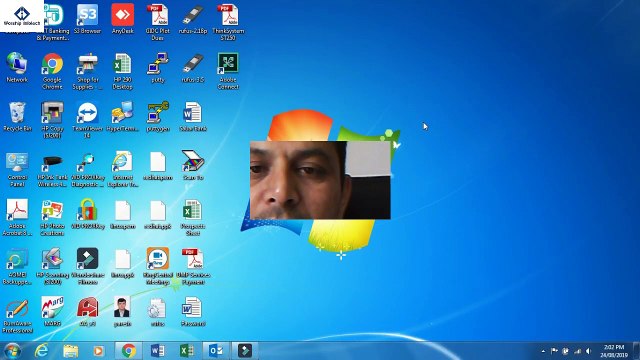The width and height of the screenshot is (640, 360).
Task: Select the GIDC Plot Dues PDF file
Action: [158, 22]
